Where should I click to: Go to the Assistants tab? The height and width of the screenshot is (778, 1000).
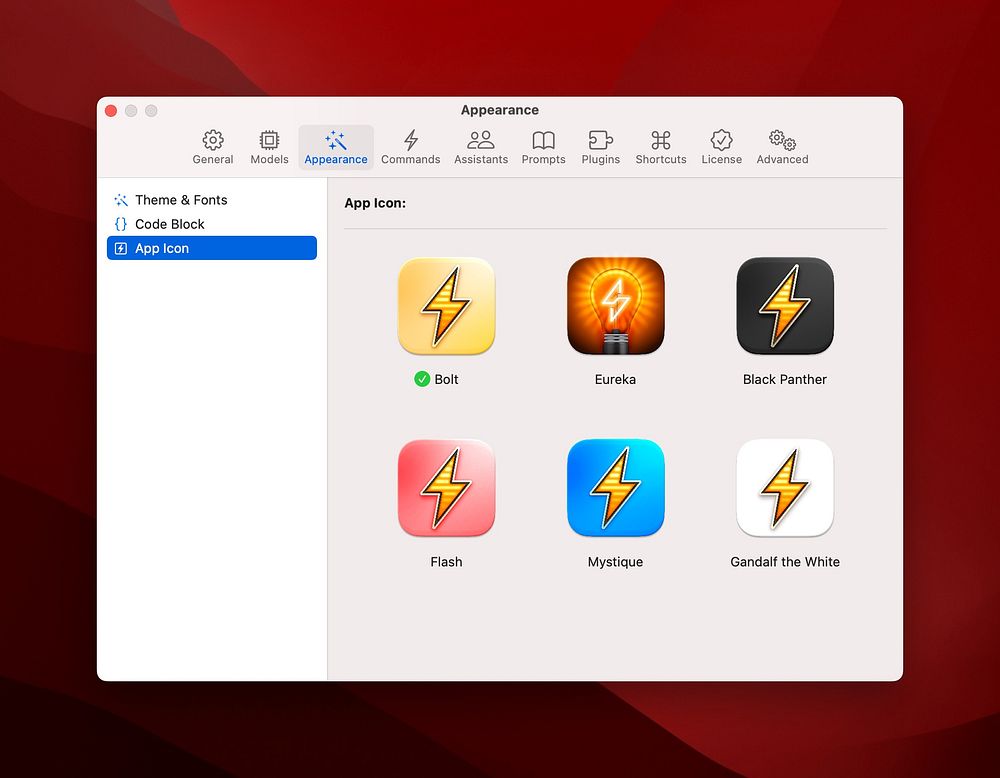tap(481, 147)
